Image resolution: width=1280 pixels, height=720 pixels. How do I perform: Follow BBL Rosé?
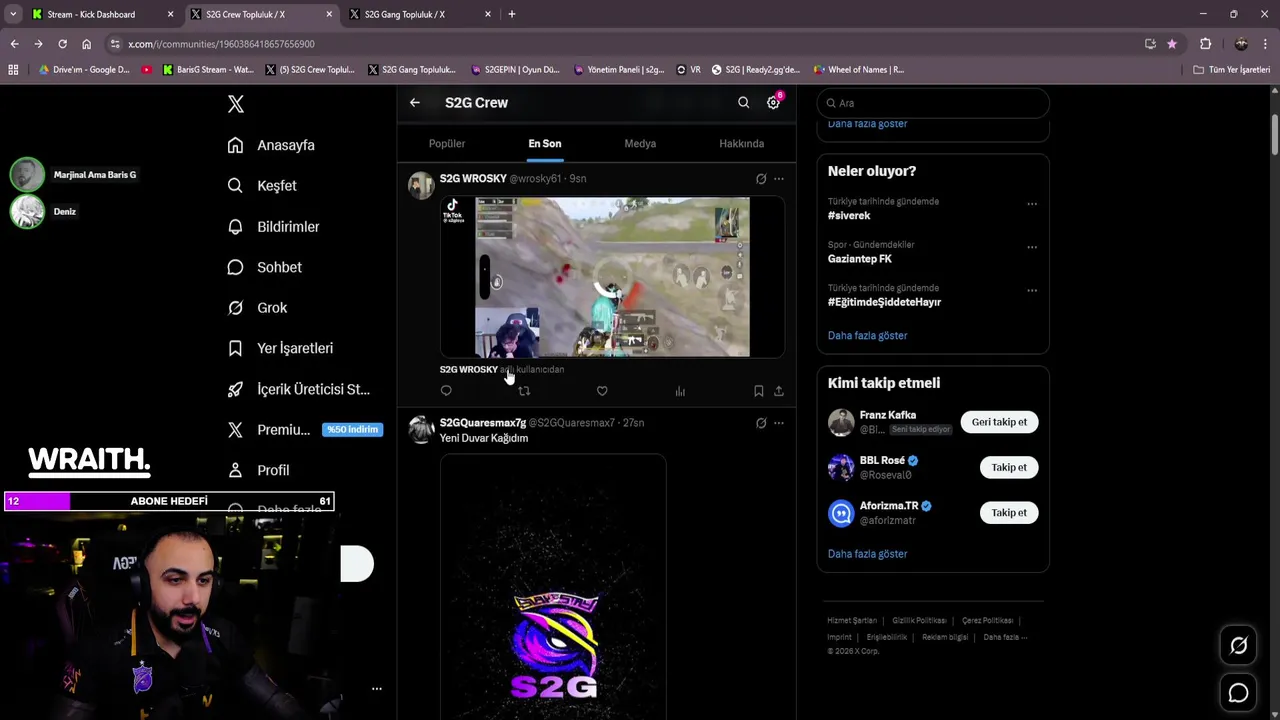point(1009,467)
